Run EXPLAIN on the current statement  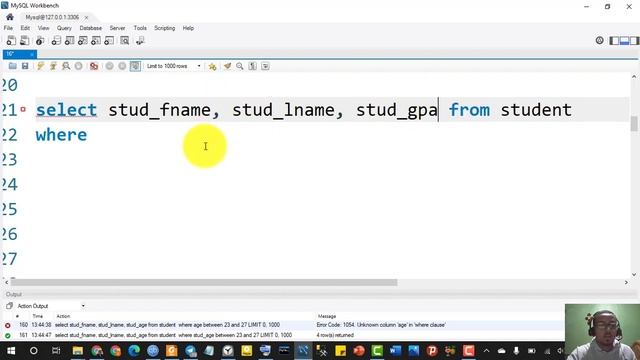[66, 66]
